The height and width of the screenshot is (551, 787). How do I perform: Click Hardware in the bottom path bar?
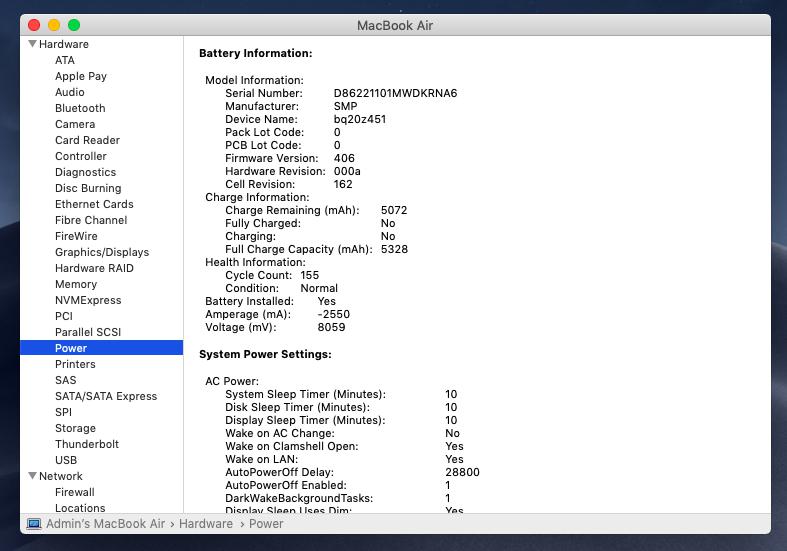206,524
